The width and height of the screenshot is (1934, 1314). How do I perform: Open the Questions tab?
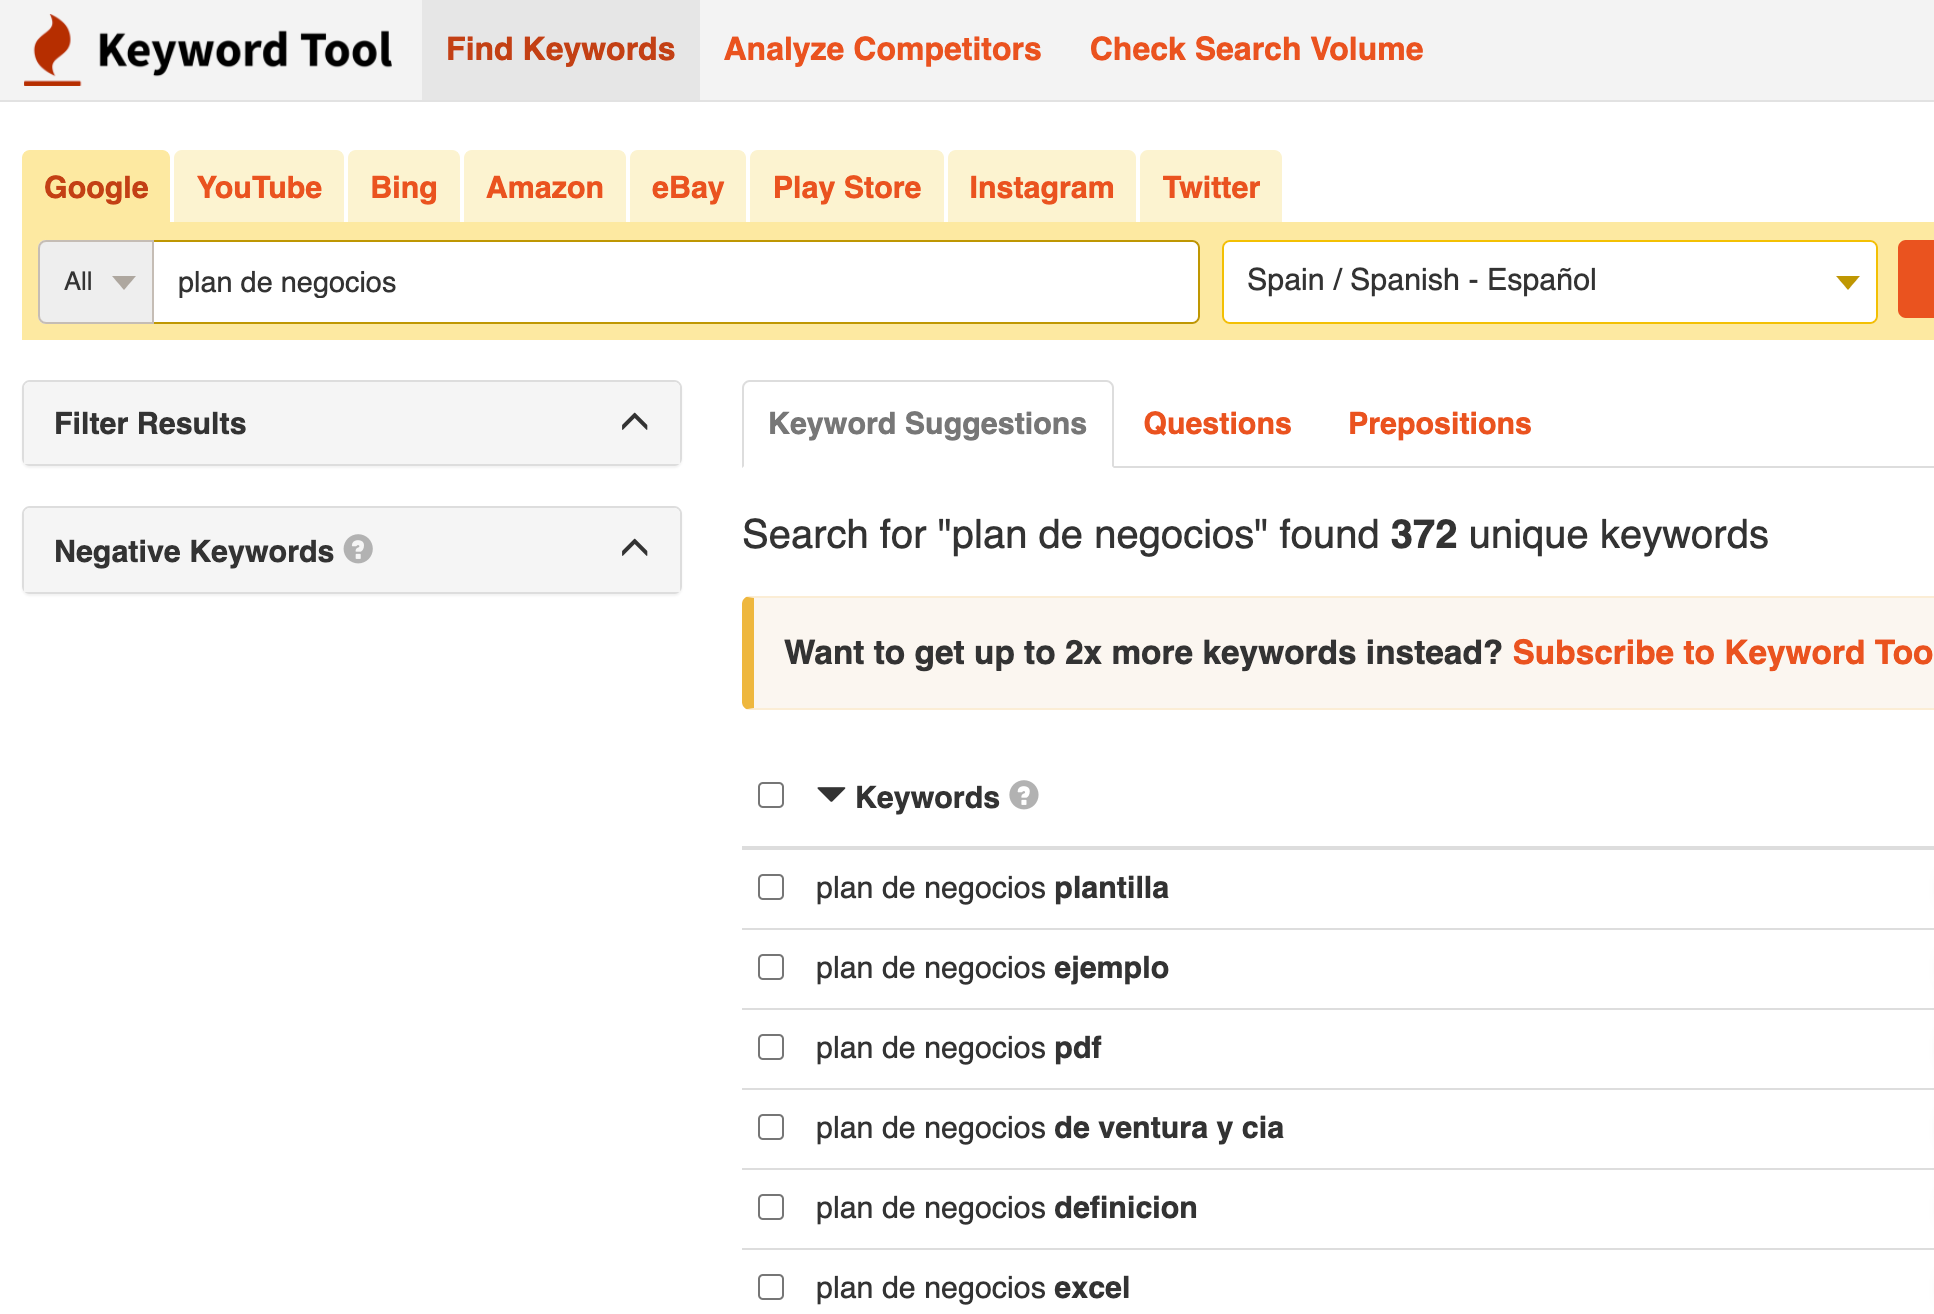coord(1217,423)
